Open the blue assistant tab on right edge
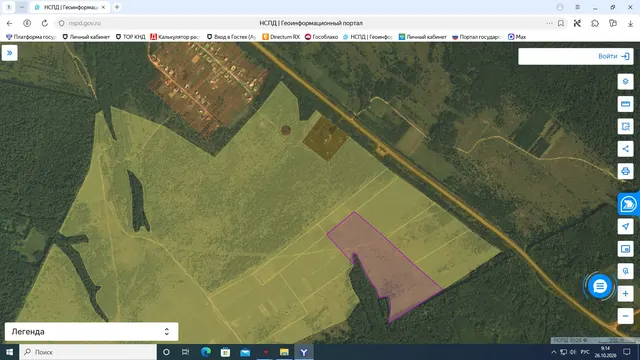This screenshot has height=360, width=640. 629,204
